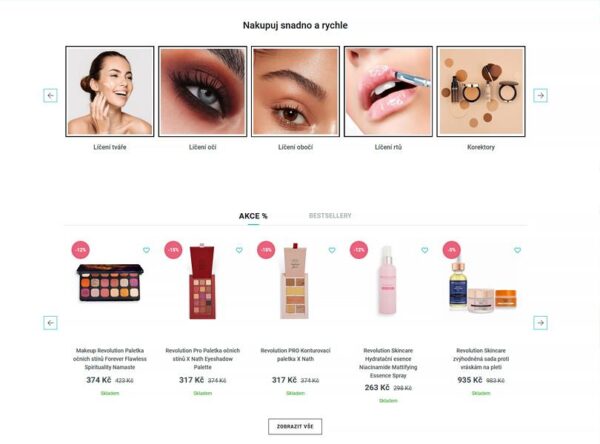The width and height of the screenshot is (600, 444).
Task: Click the category carousel right arrow
Action: pyautogui.click(x=540, y=95)
